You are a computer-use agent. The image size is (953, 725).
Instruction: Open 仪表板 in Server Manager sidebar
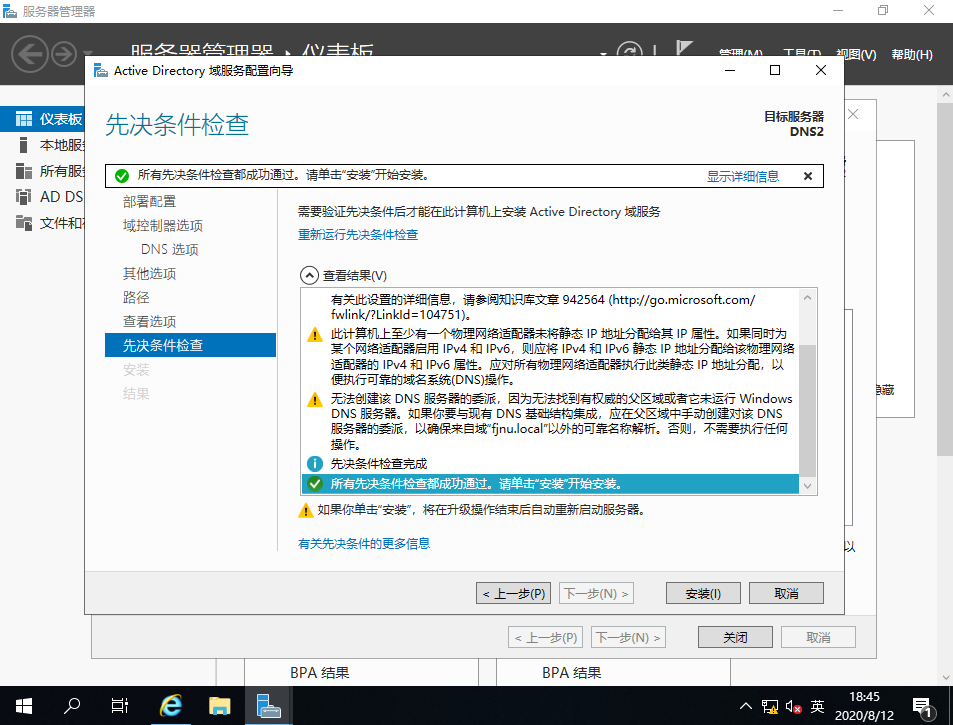[43, 119]
